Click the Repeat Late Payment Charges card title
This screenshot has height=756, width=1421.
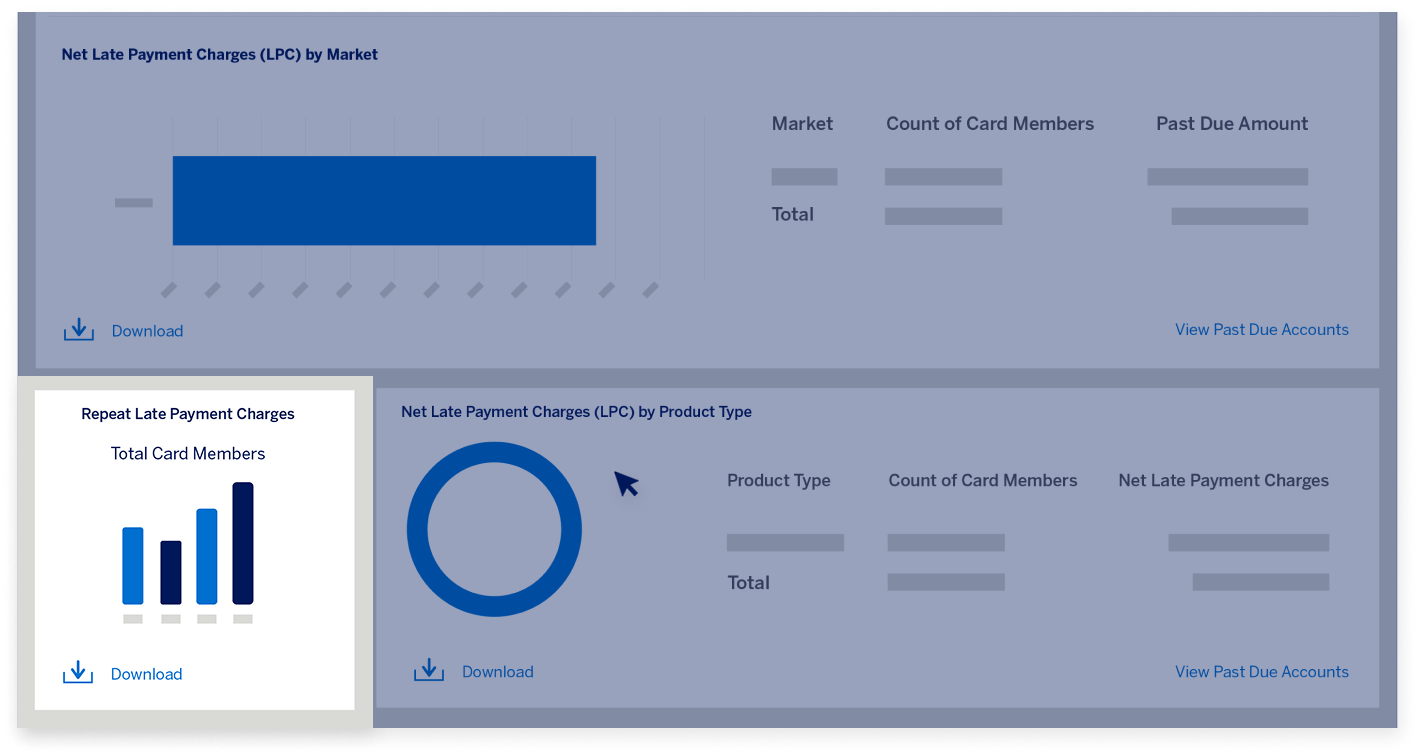(187, 413)
